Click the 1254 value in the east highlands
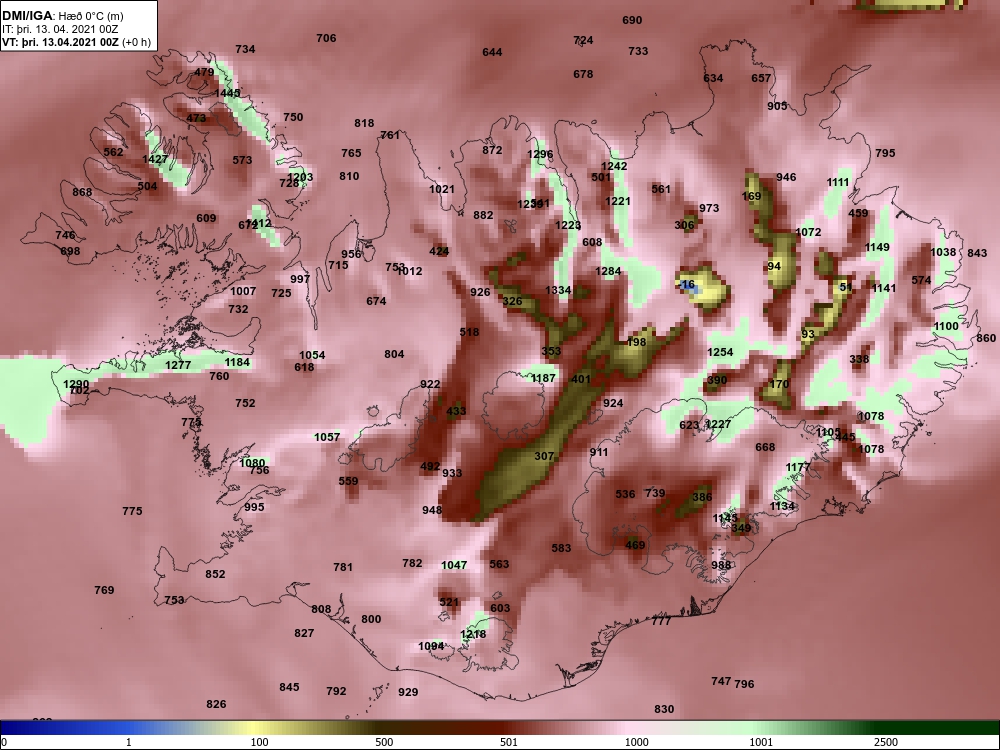This screenshot has width=1000, height=750. coord(720,352)
